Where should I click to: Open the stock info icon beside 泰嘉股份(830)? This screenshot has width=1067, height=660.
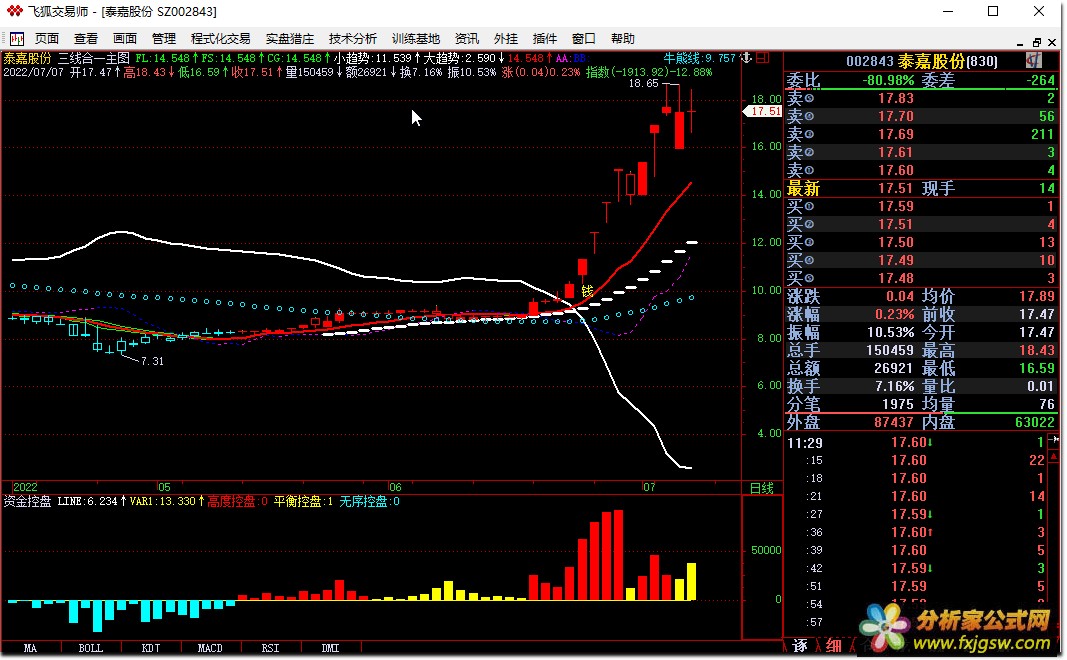[x=1034, y=61]
